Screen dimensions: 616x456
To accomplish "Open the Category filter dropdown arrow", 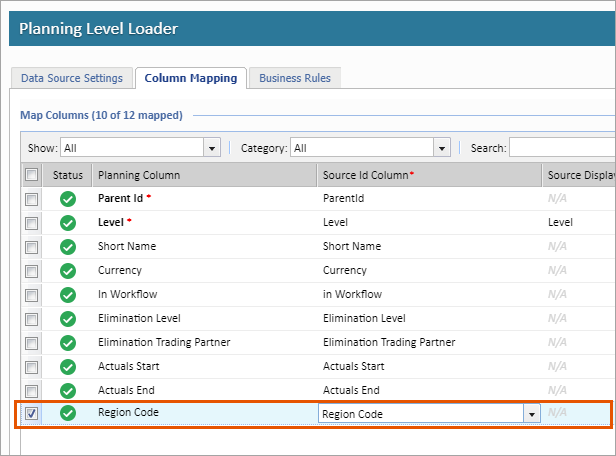I will coord(442,148).
